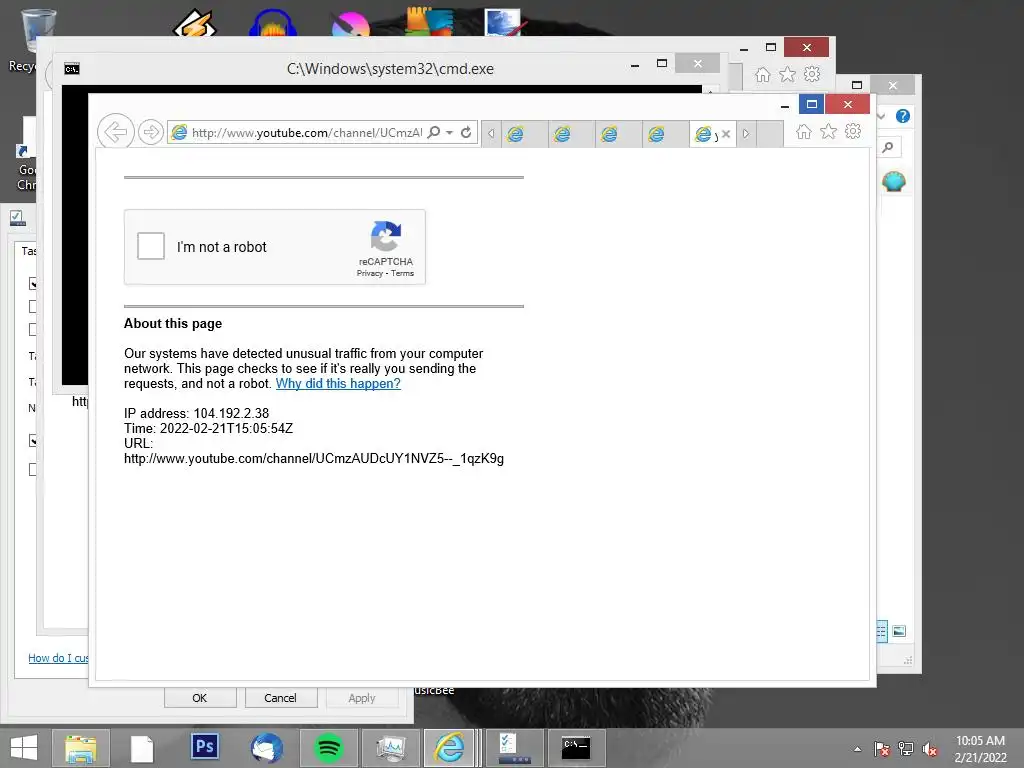Open the address bar autocomplete dropdown
The height and width of the screenshot is (768, 1024).
[x=449, y=133]
